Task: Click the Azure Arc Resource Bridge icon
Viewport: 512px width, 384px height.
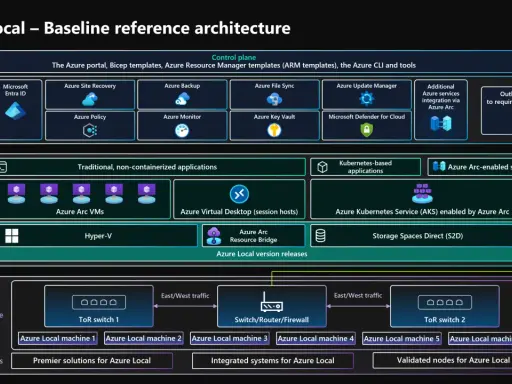Action: pos(214,236)
